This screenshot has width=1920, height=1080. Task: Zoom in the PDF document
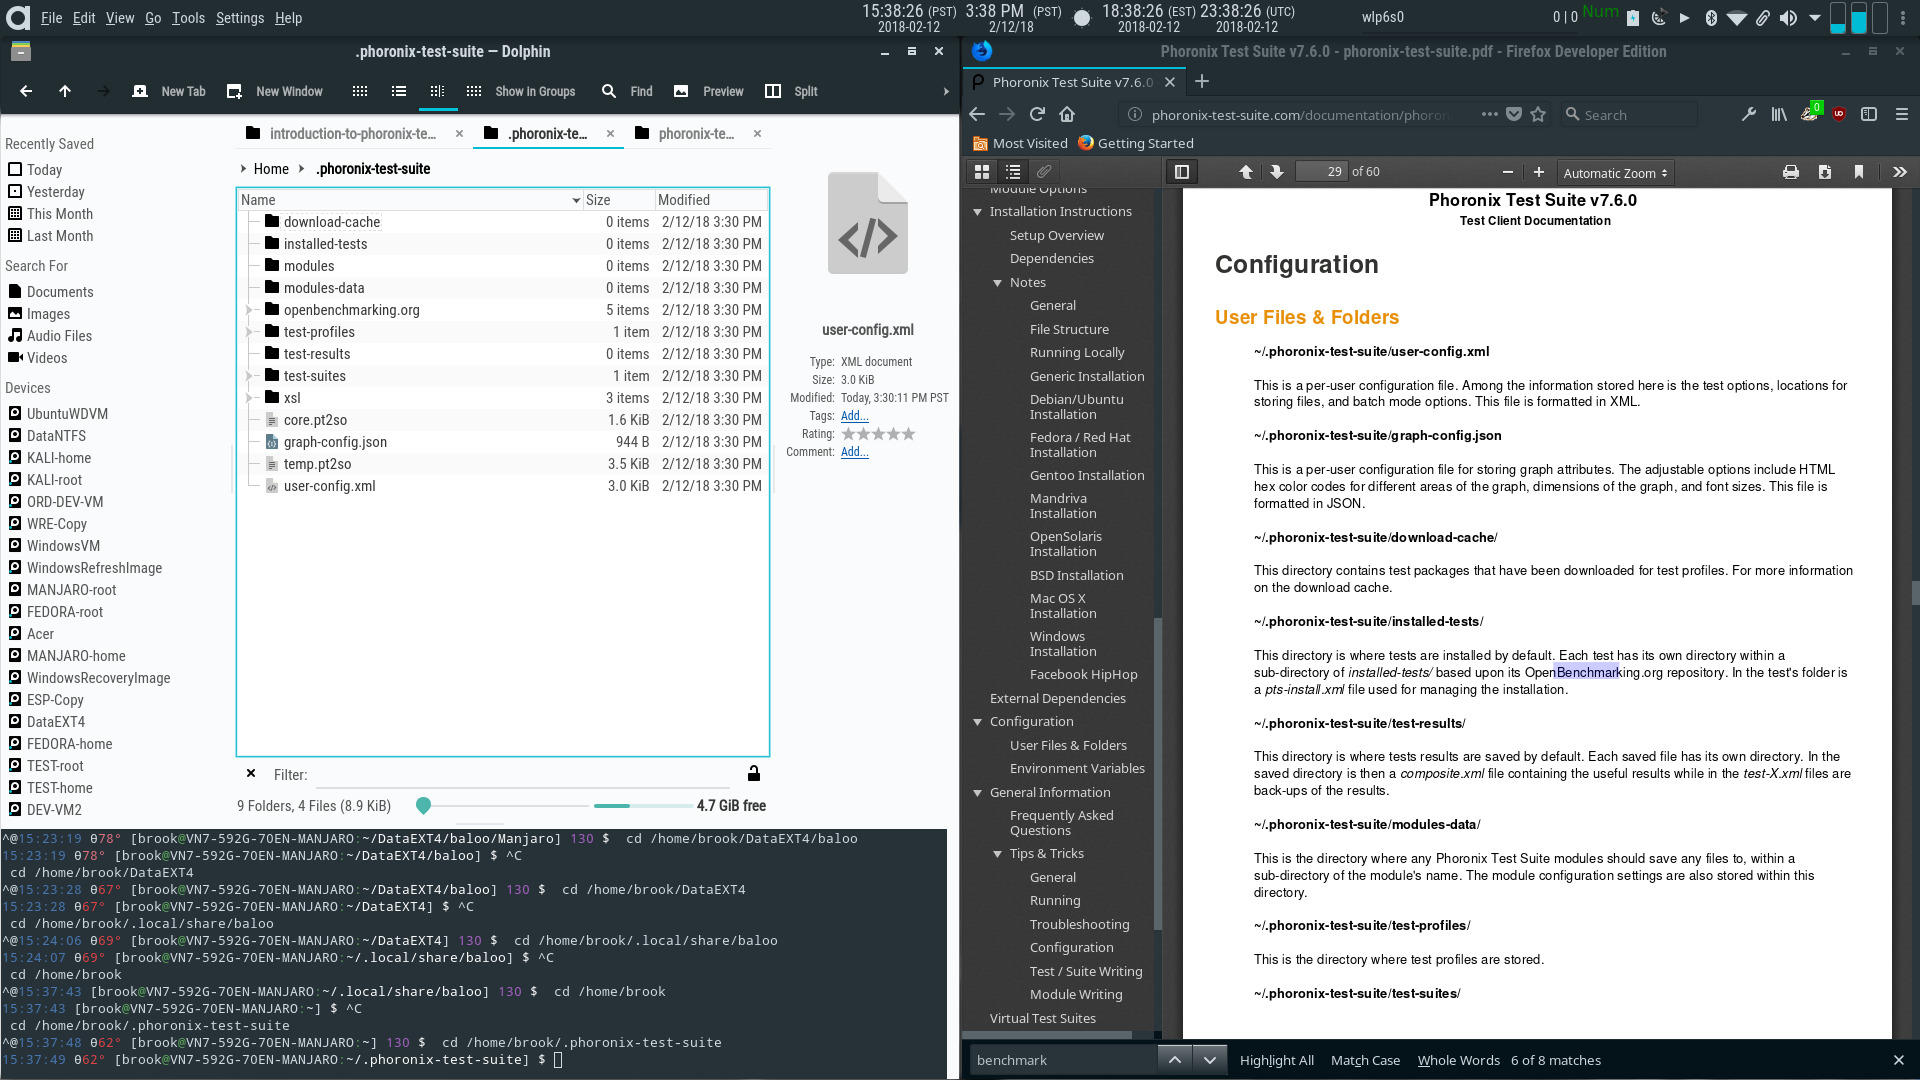[x=1539, y=172]
